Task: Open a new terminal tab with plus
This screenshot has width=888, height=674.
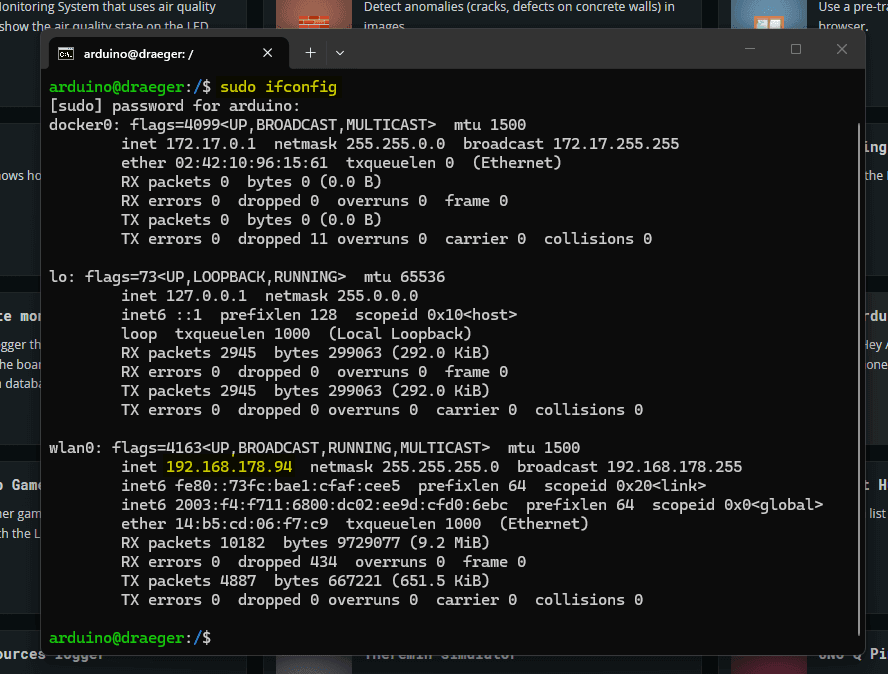Action: pyautogui.click(x=310, y=52)
